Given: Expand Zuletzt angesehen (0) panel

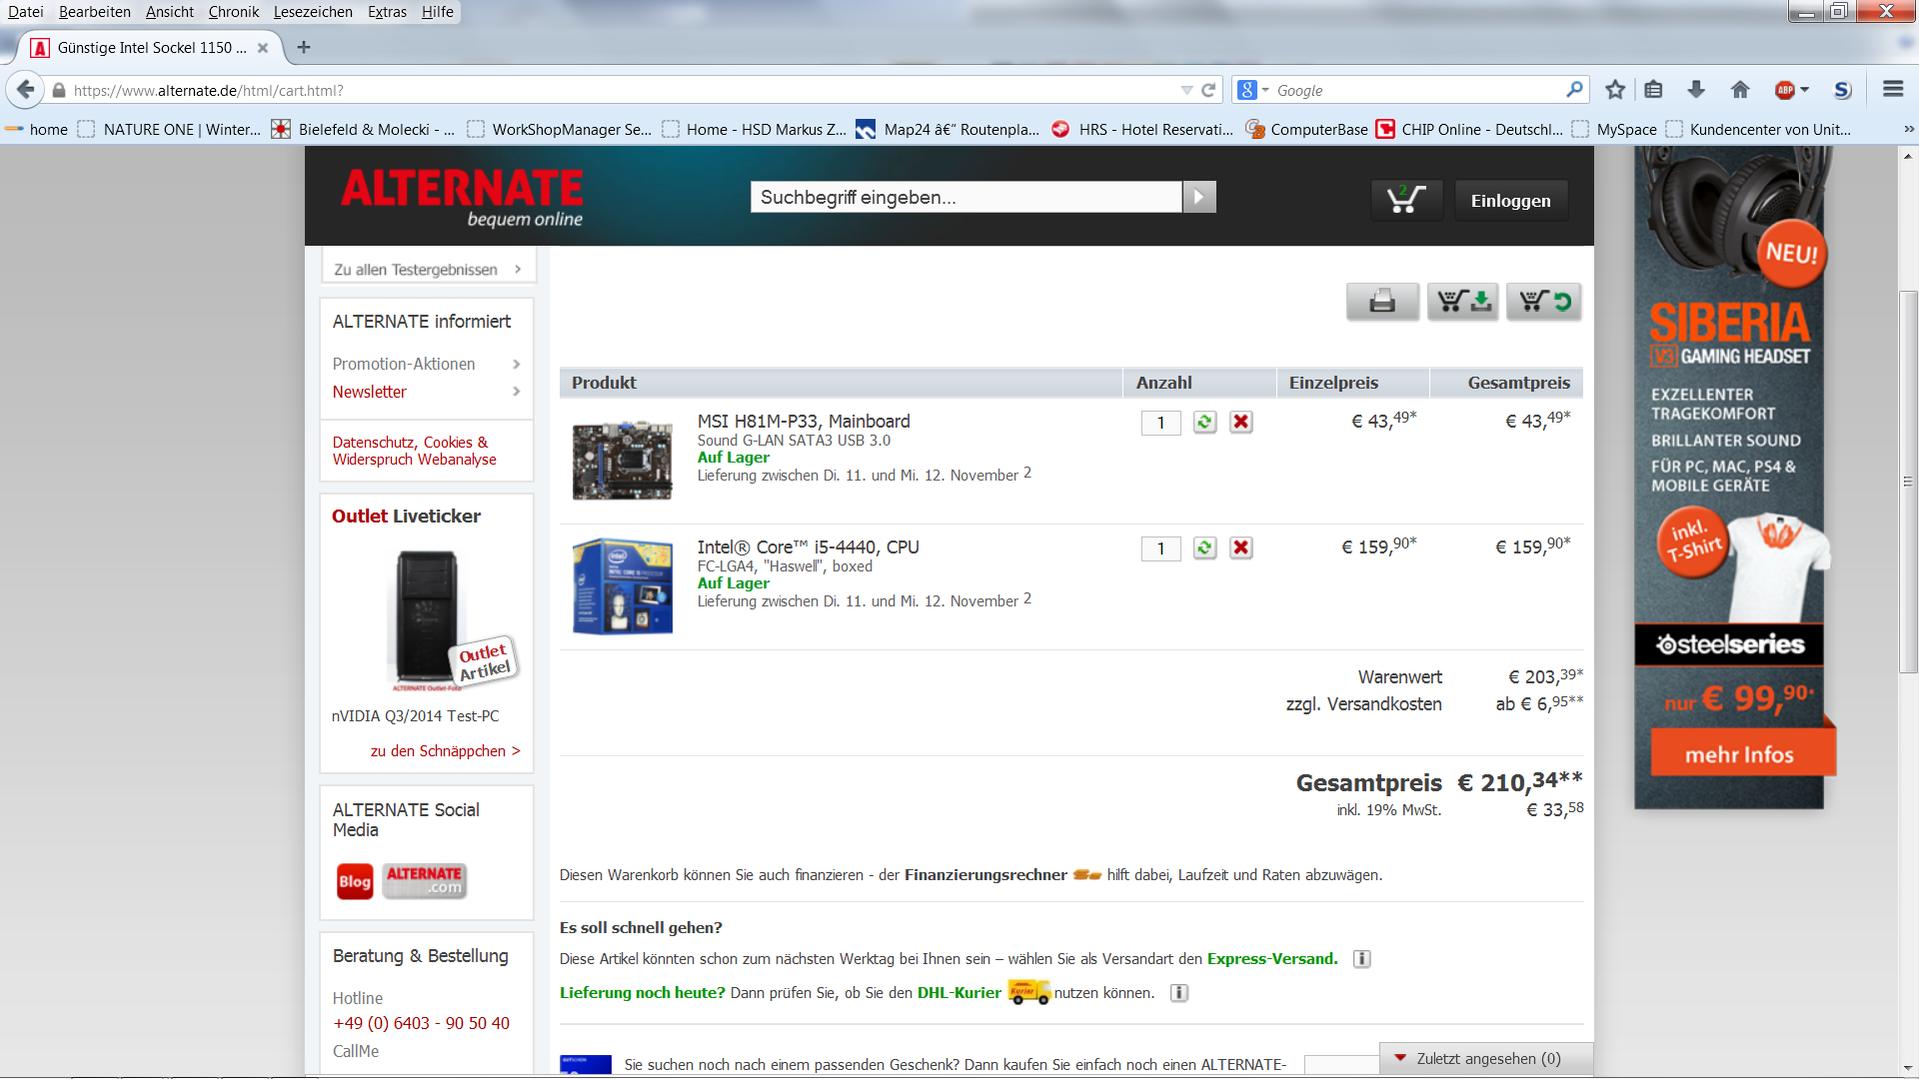Looking at the screenshot, I should [x=1486, y=1058].
